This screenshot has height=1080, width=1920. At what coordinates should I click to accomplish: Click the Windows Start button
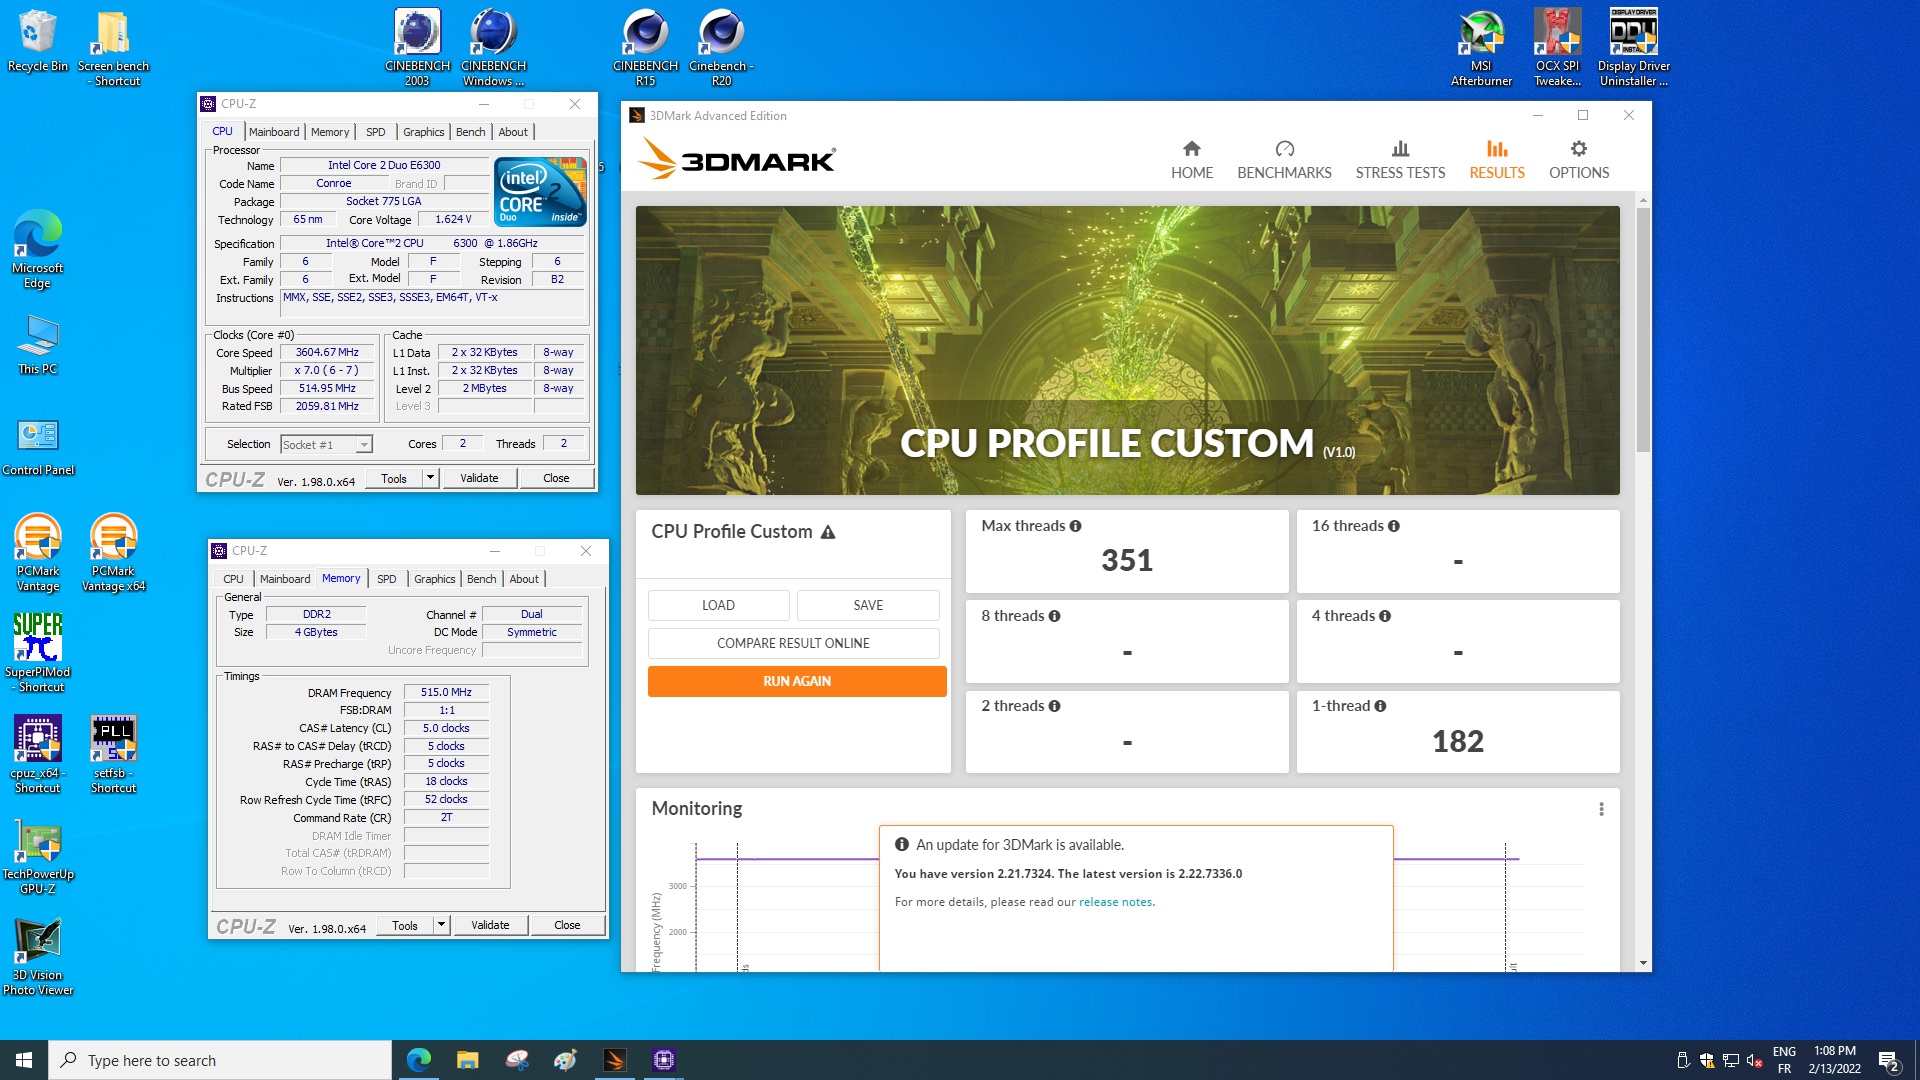point(24,1060)
